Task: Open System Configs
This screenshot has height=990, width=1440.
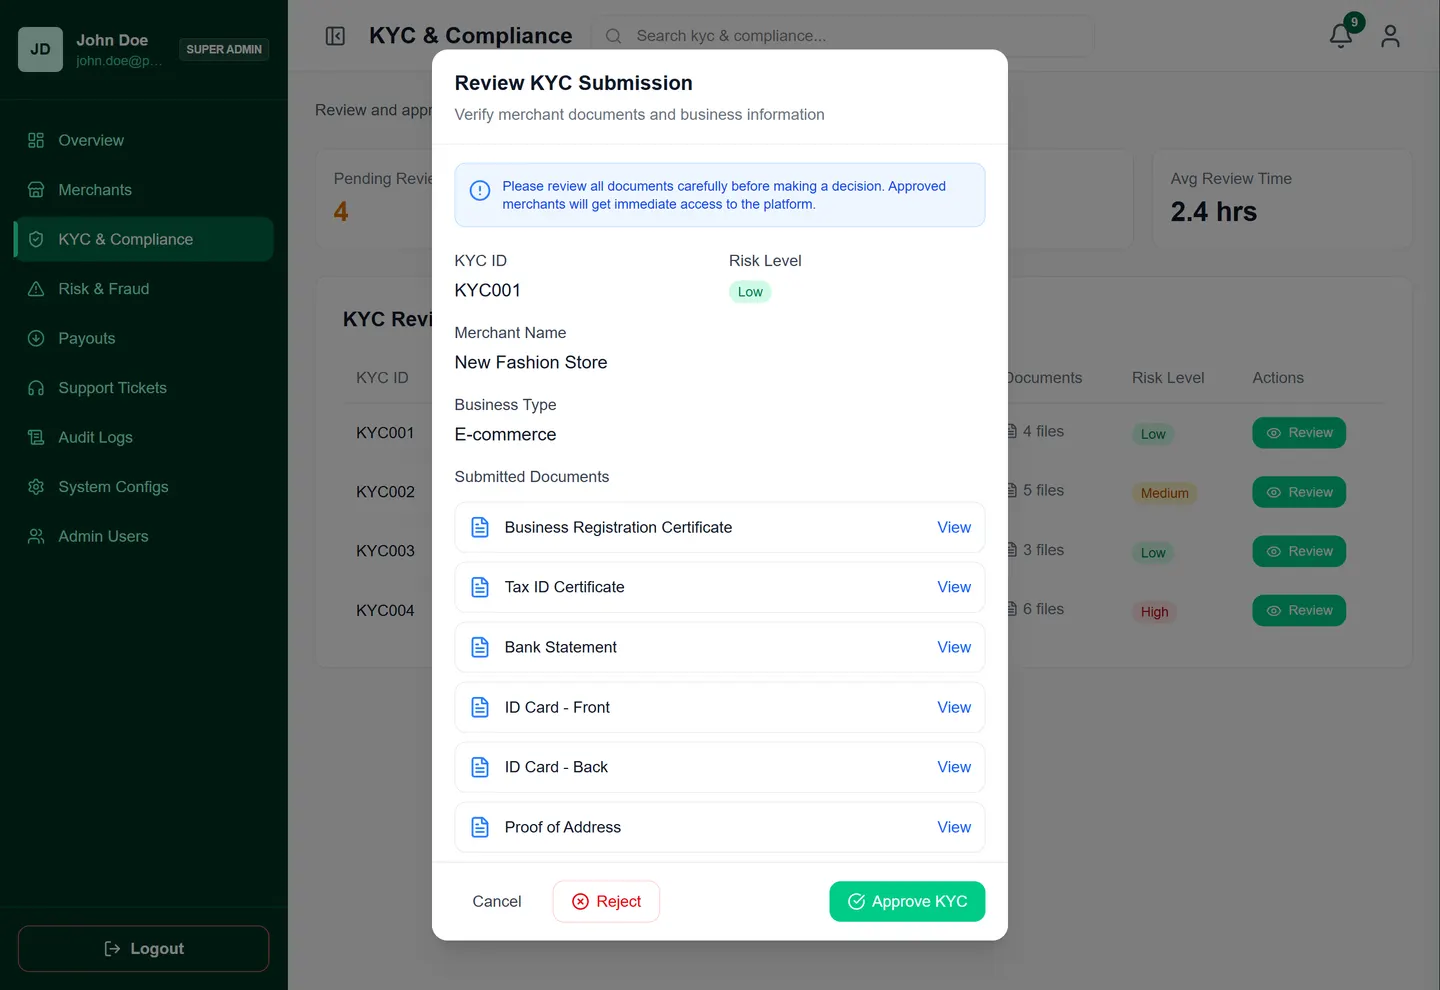Action: tap(144, 487)
